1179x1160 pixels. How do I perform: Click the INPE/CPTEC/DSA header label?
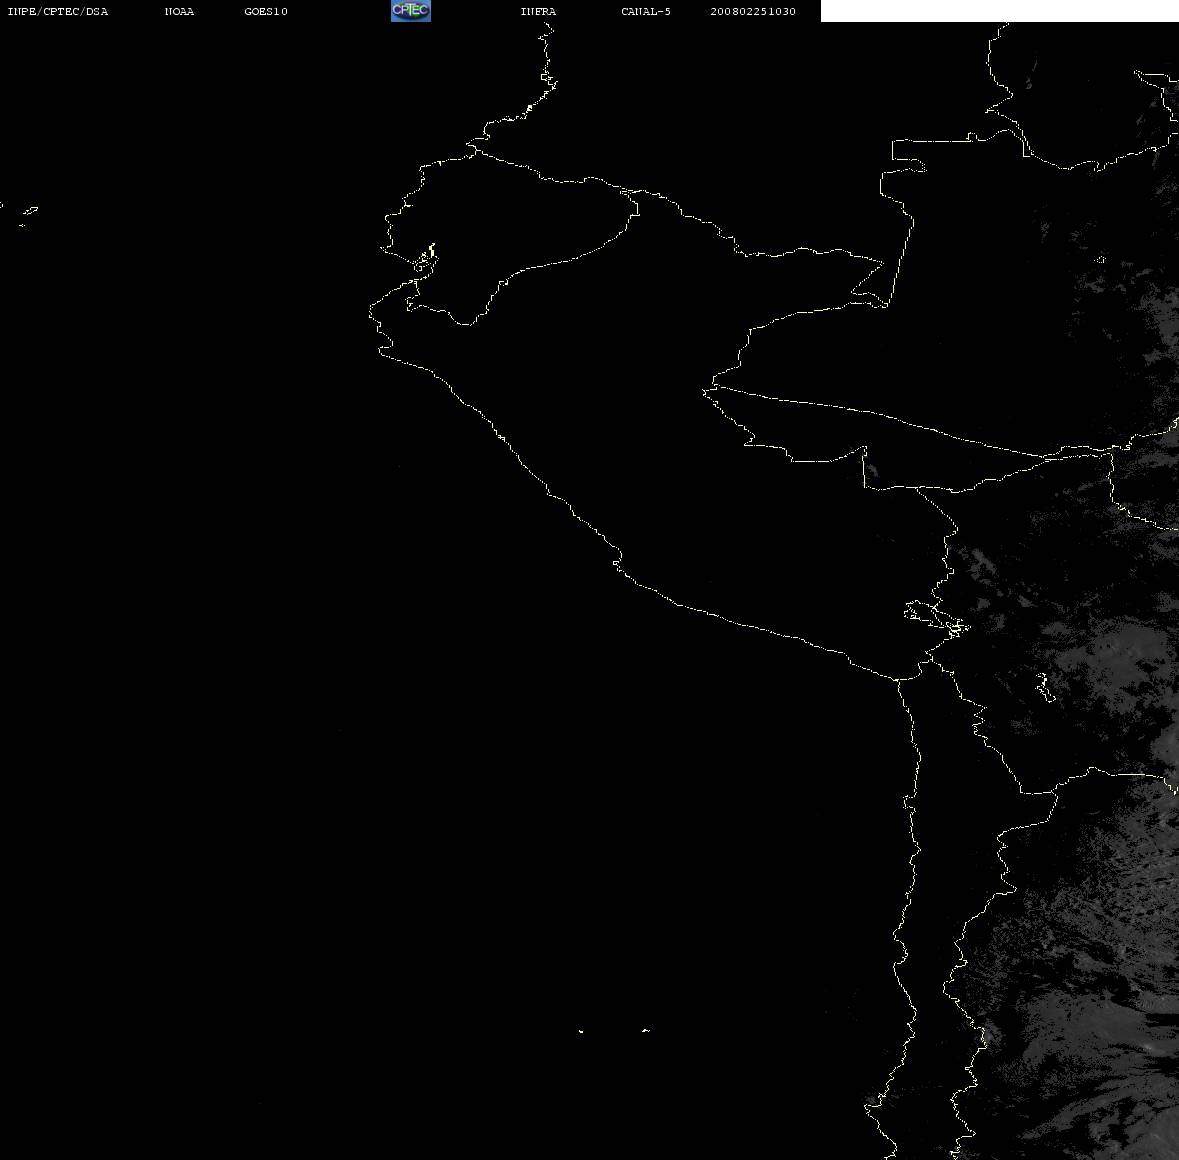[x=57, y=11]
